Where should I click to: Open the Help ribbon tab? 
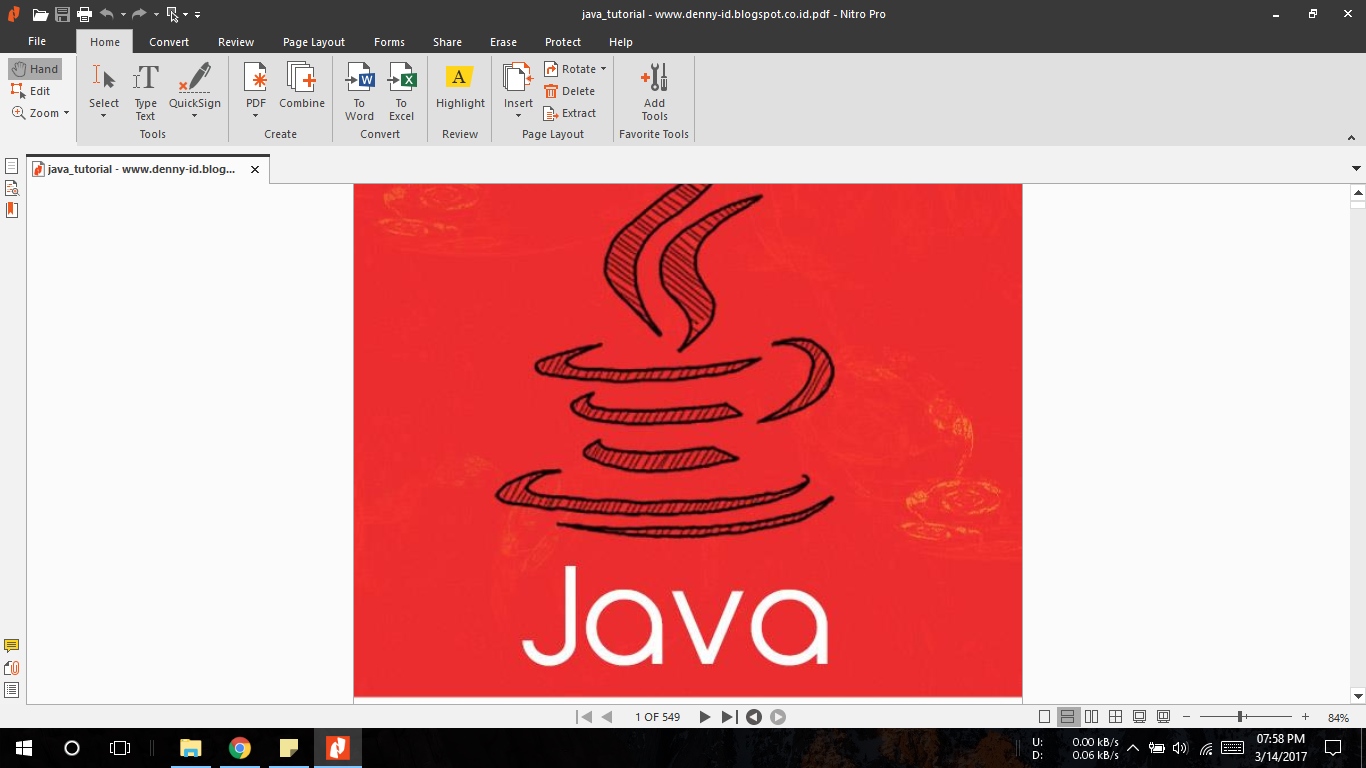tap(621, 42)
